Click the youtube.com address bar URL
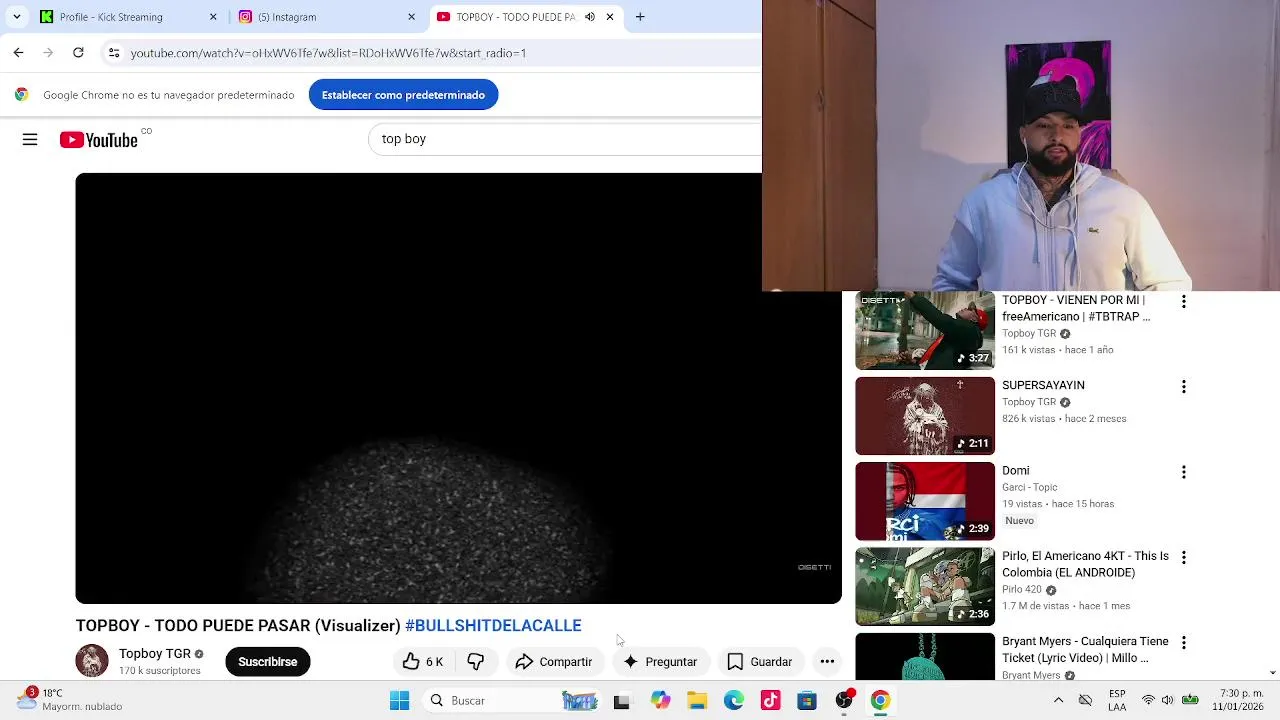Viewport: 1280px width, 720px height. click(328, 53)
